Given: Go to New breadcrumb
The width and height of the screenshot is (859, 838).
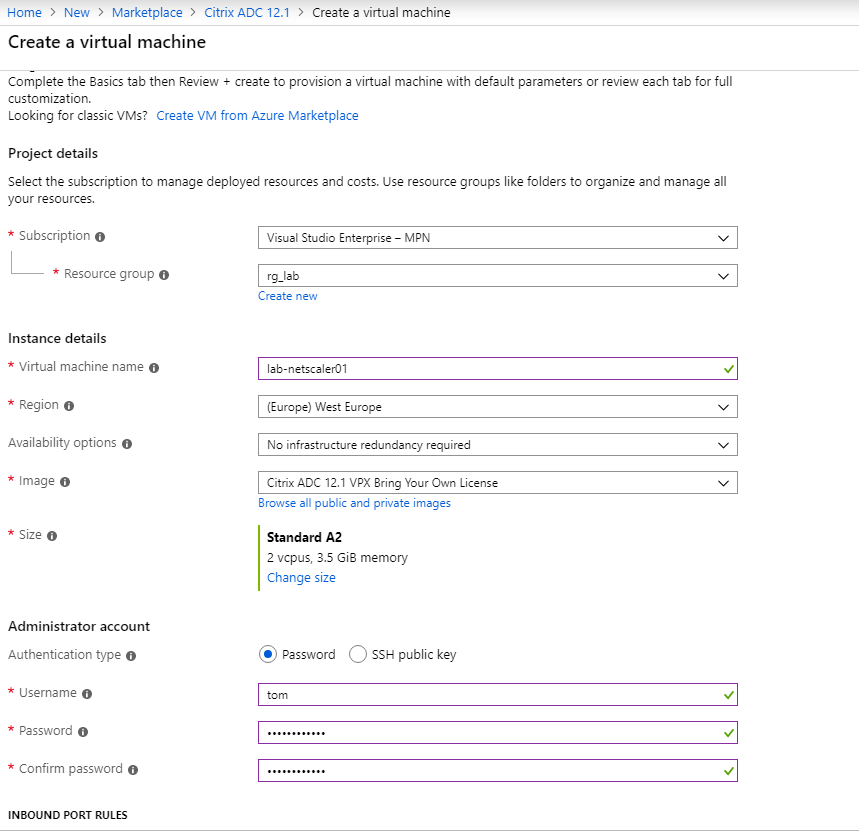Looking at the screenshot, I should pyautogui.click(x=77, y=12).
